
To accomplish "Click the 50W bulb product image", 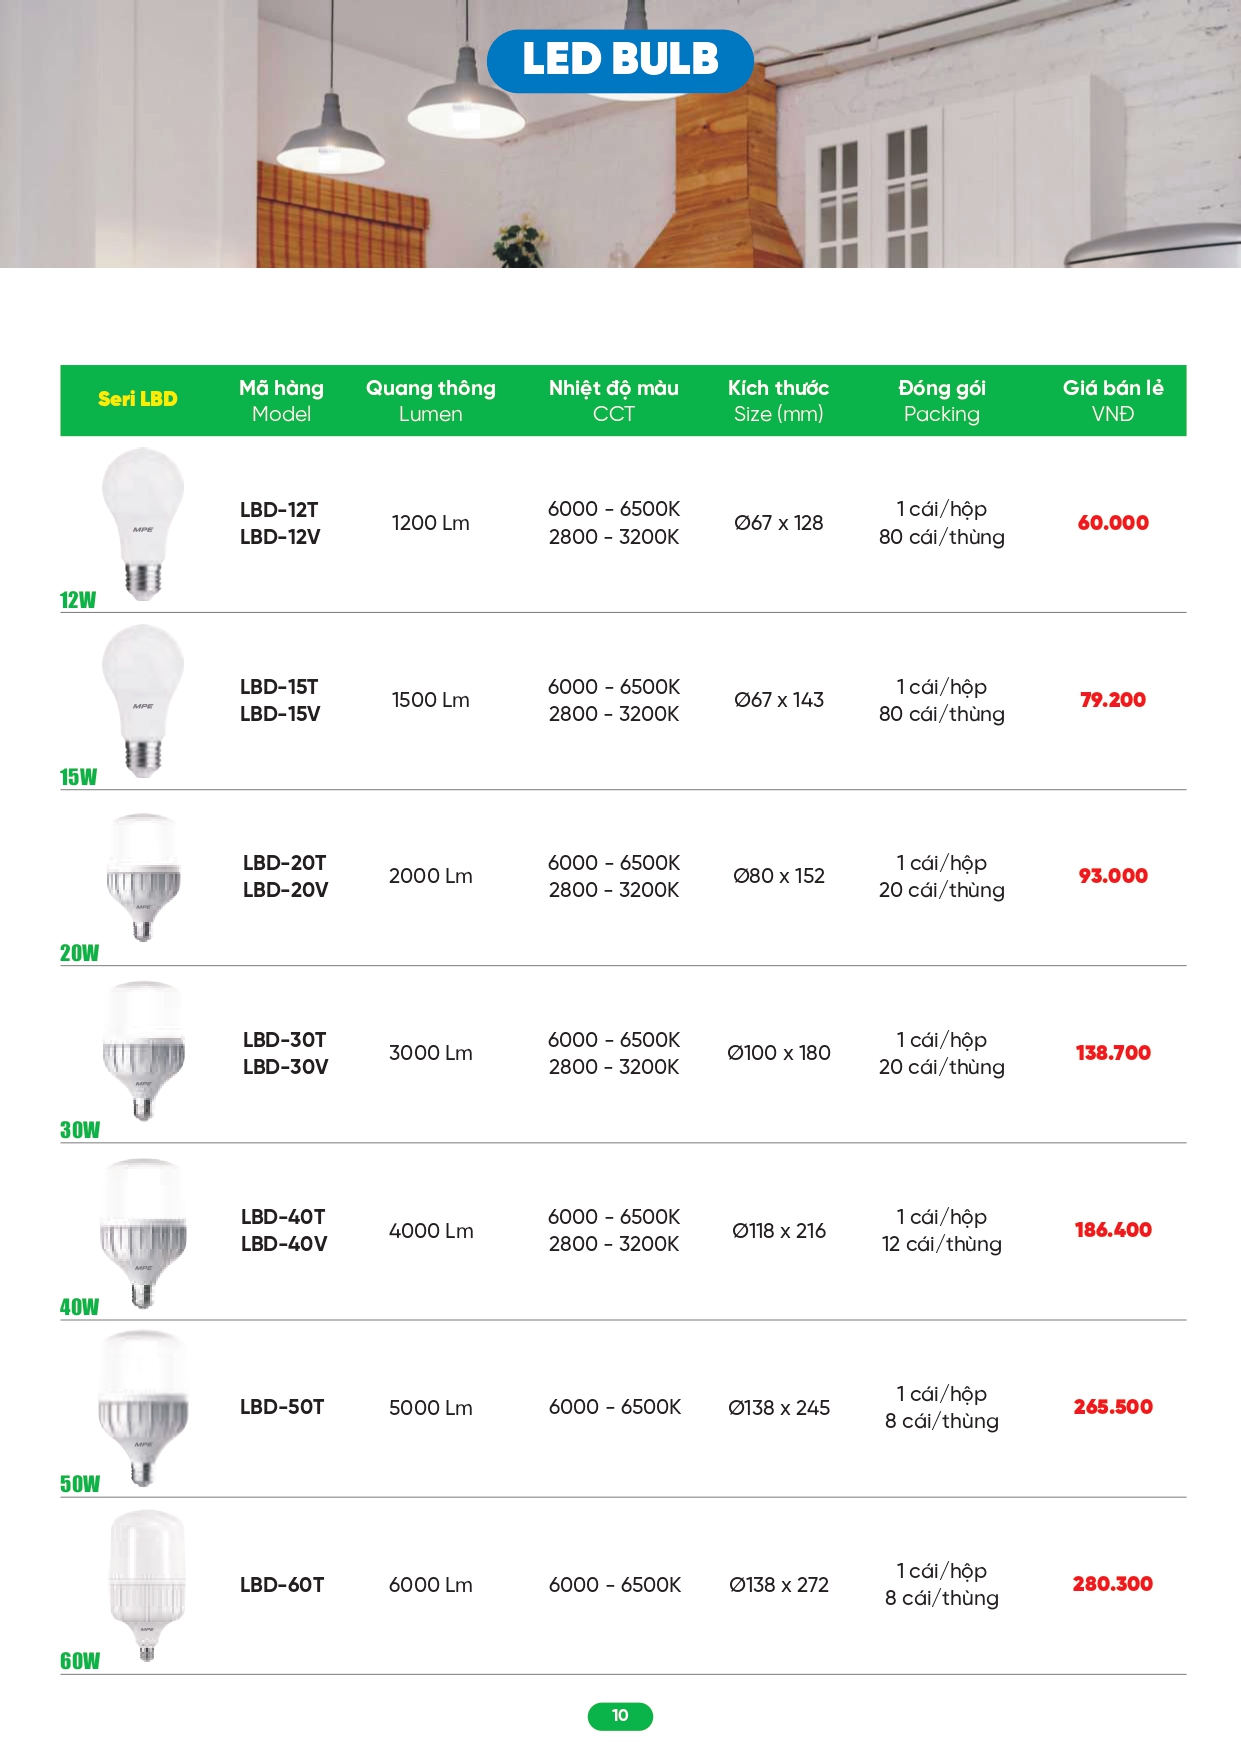I will click(143, 1407).
